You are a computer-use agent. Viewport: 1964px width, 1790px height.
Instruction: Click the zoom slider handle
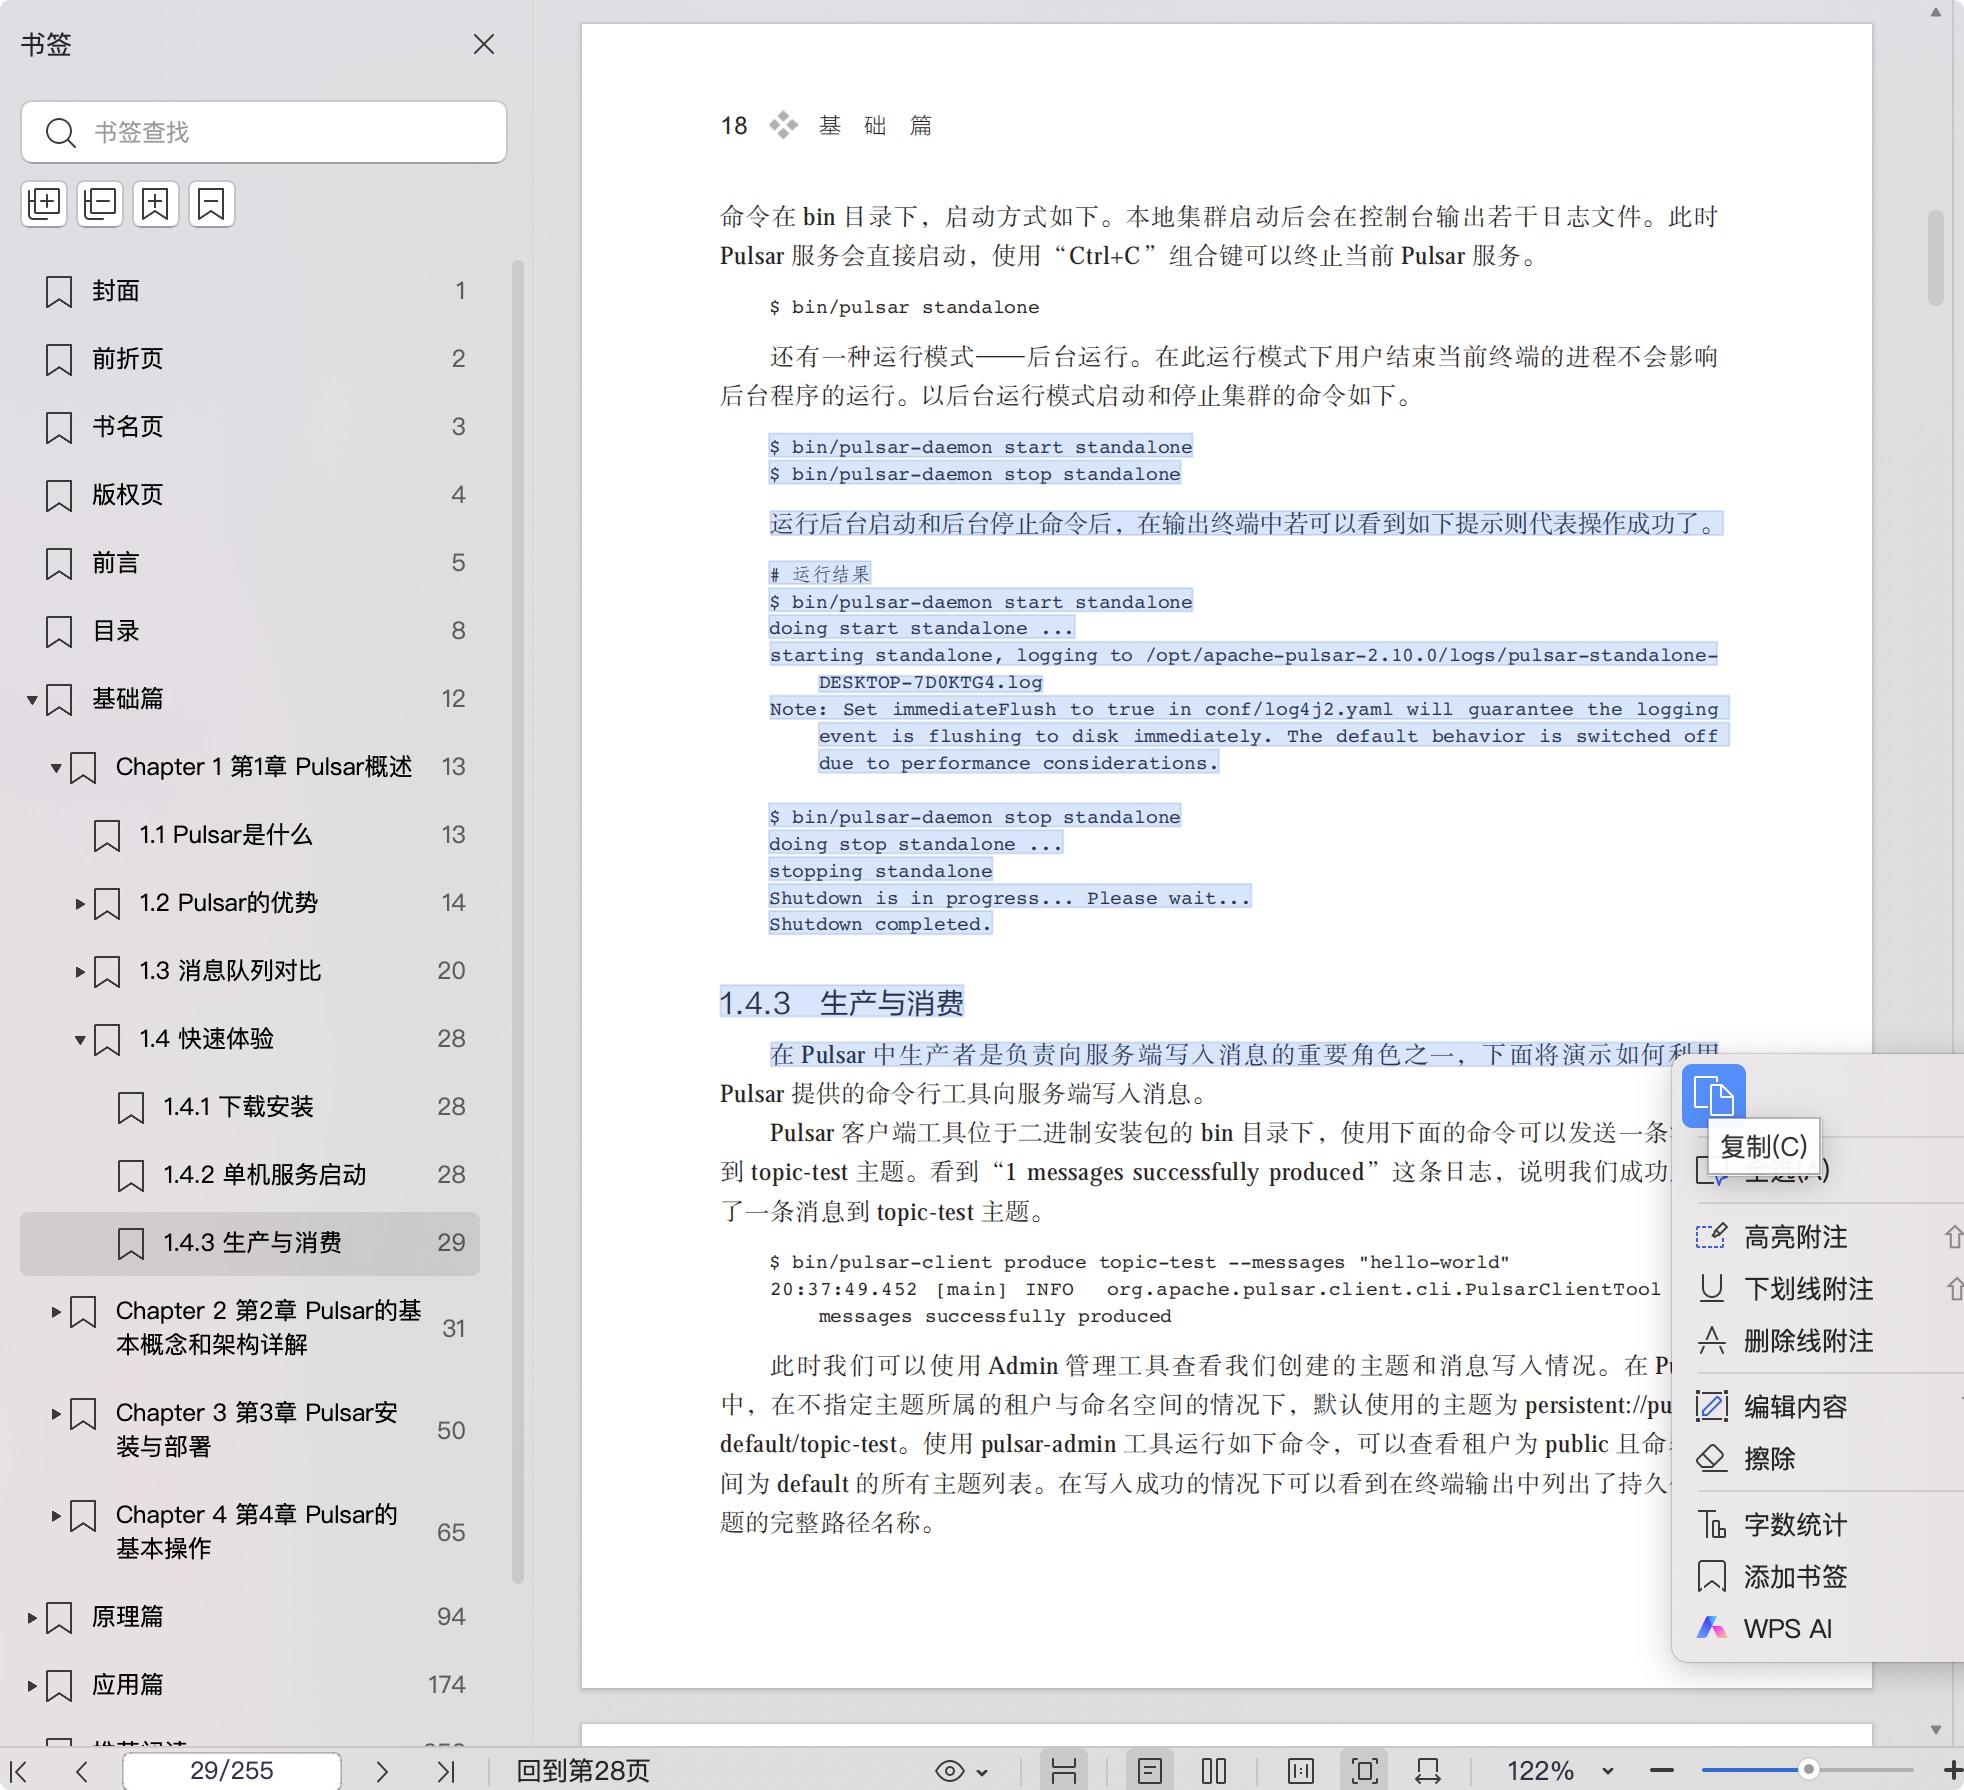coord(1808,1770)
